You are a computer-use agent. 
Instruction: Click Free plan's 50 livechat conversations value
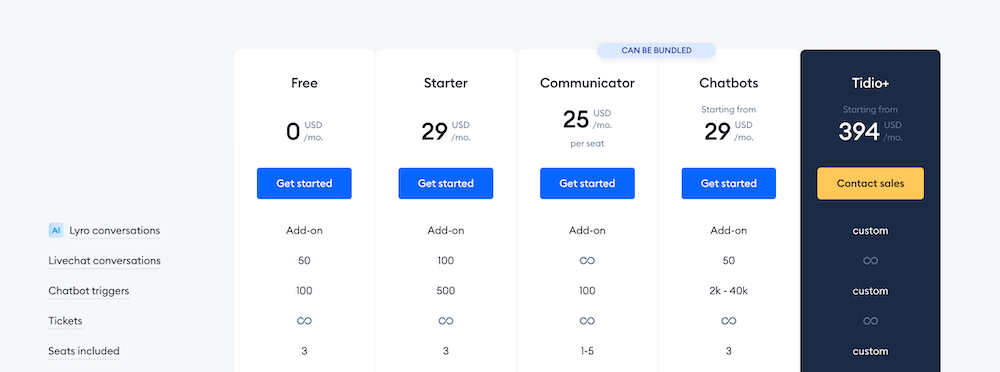[304, 260]
